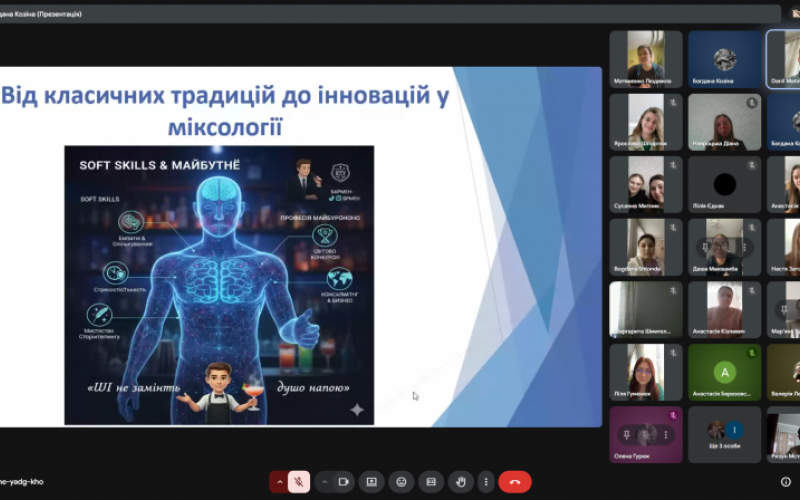Raise hand in the meeting
800x500 pixels.
[459, 481]
